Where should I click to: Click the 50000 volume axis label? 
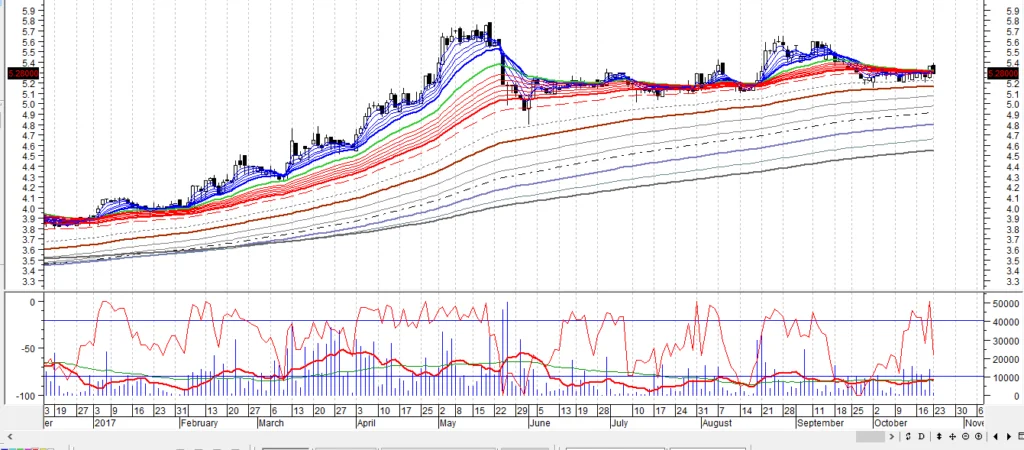(1001, 302)
